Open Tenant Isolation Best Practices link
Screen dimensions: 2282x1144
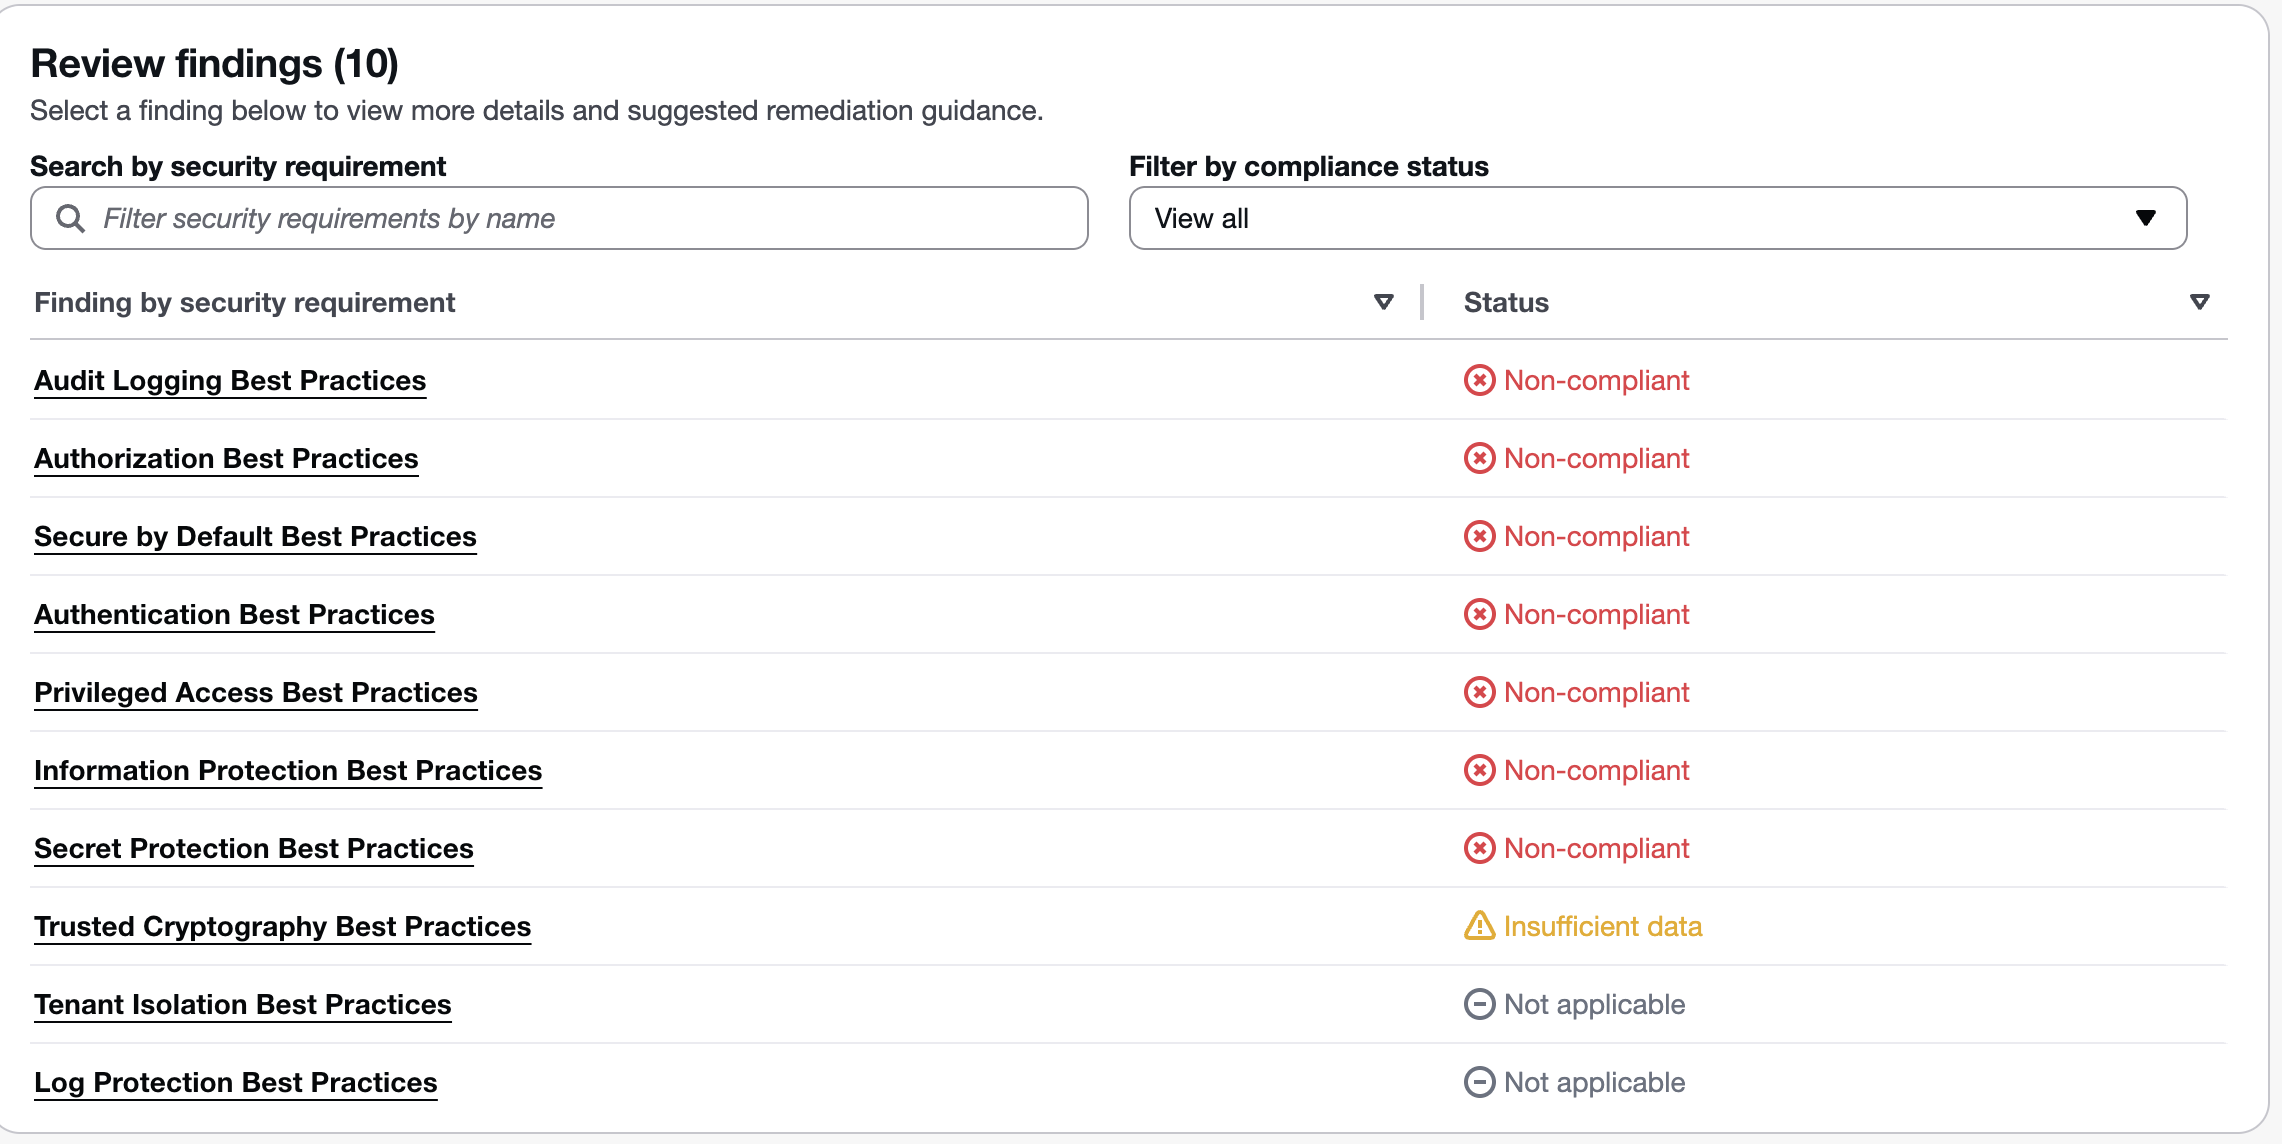pyautogui.click(x=243, y=1004)
